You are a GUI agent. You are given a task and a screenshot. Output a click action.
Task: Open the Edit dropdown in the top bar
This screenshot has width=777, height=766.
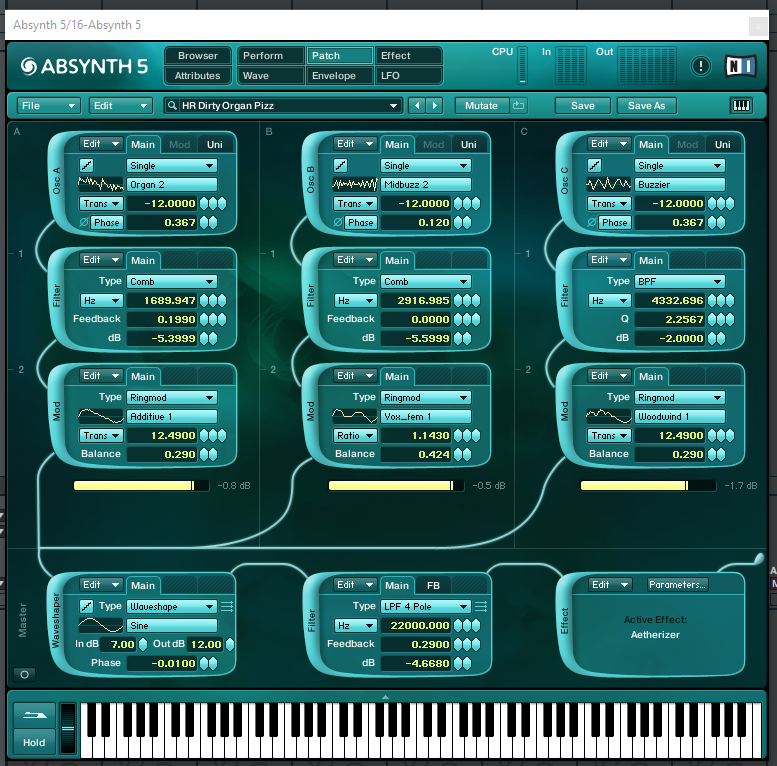click(120, 106)
